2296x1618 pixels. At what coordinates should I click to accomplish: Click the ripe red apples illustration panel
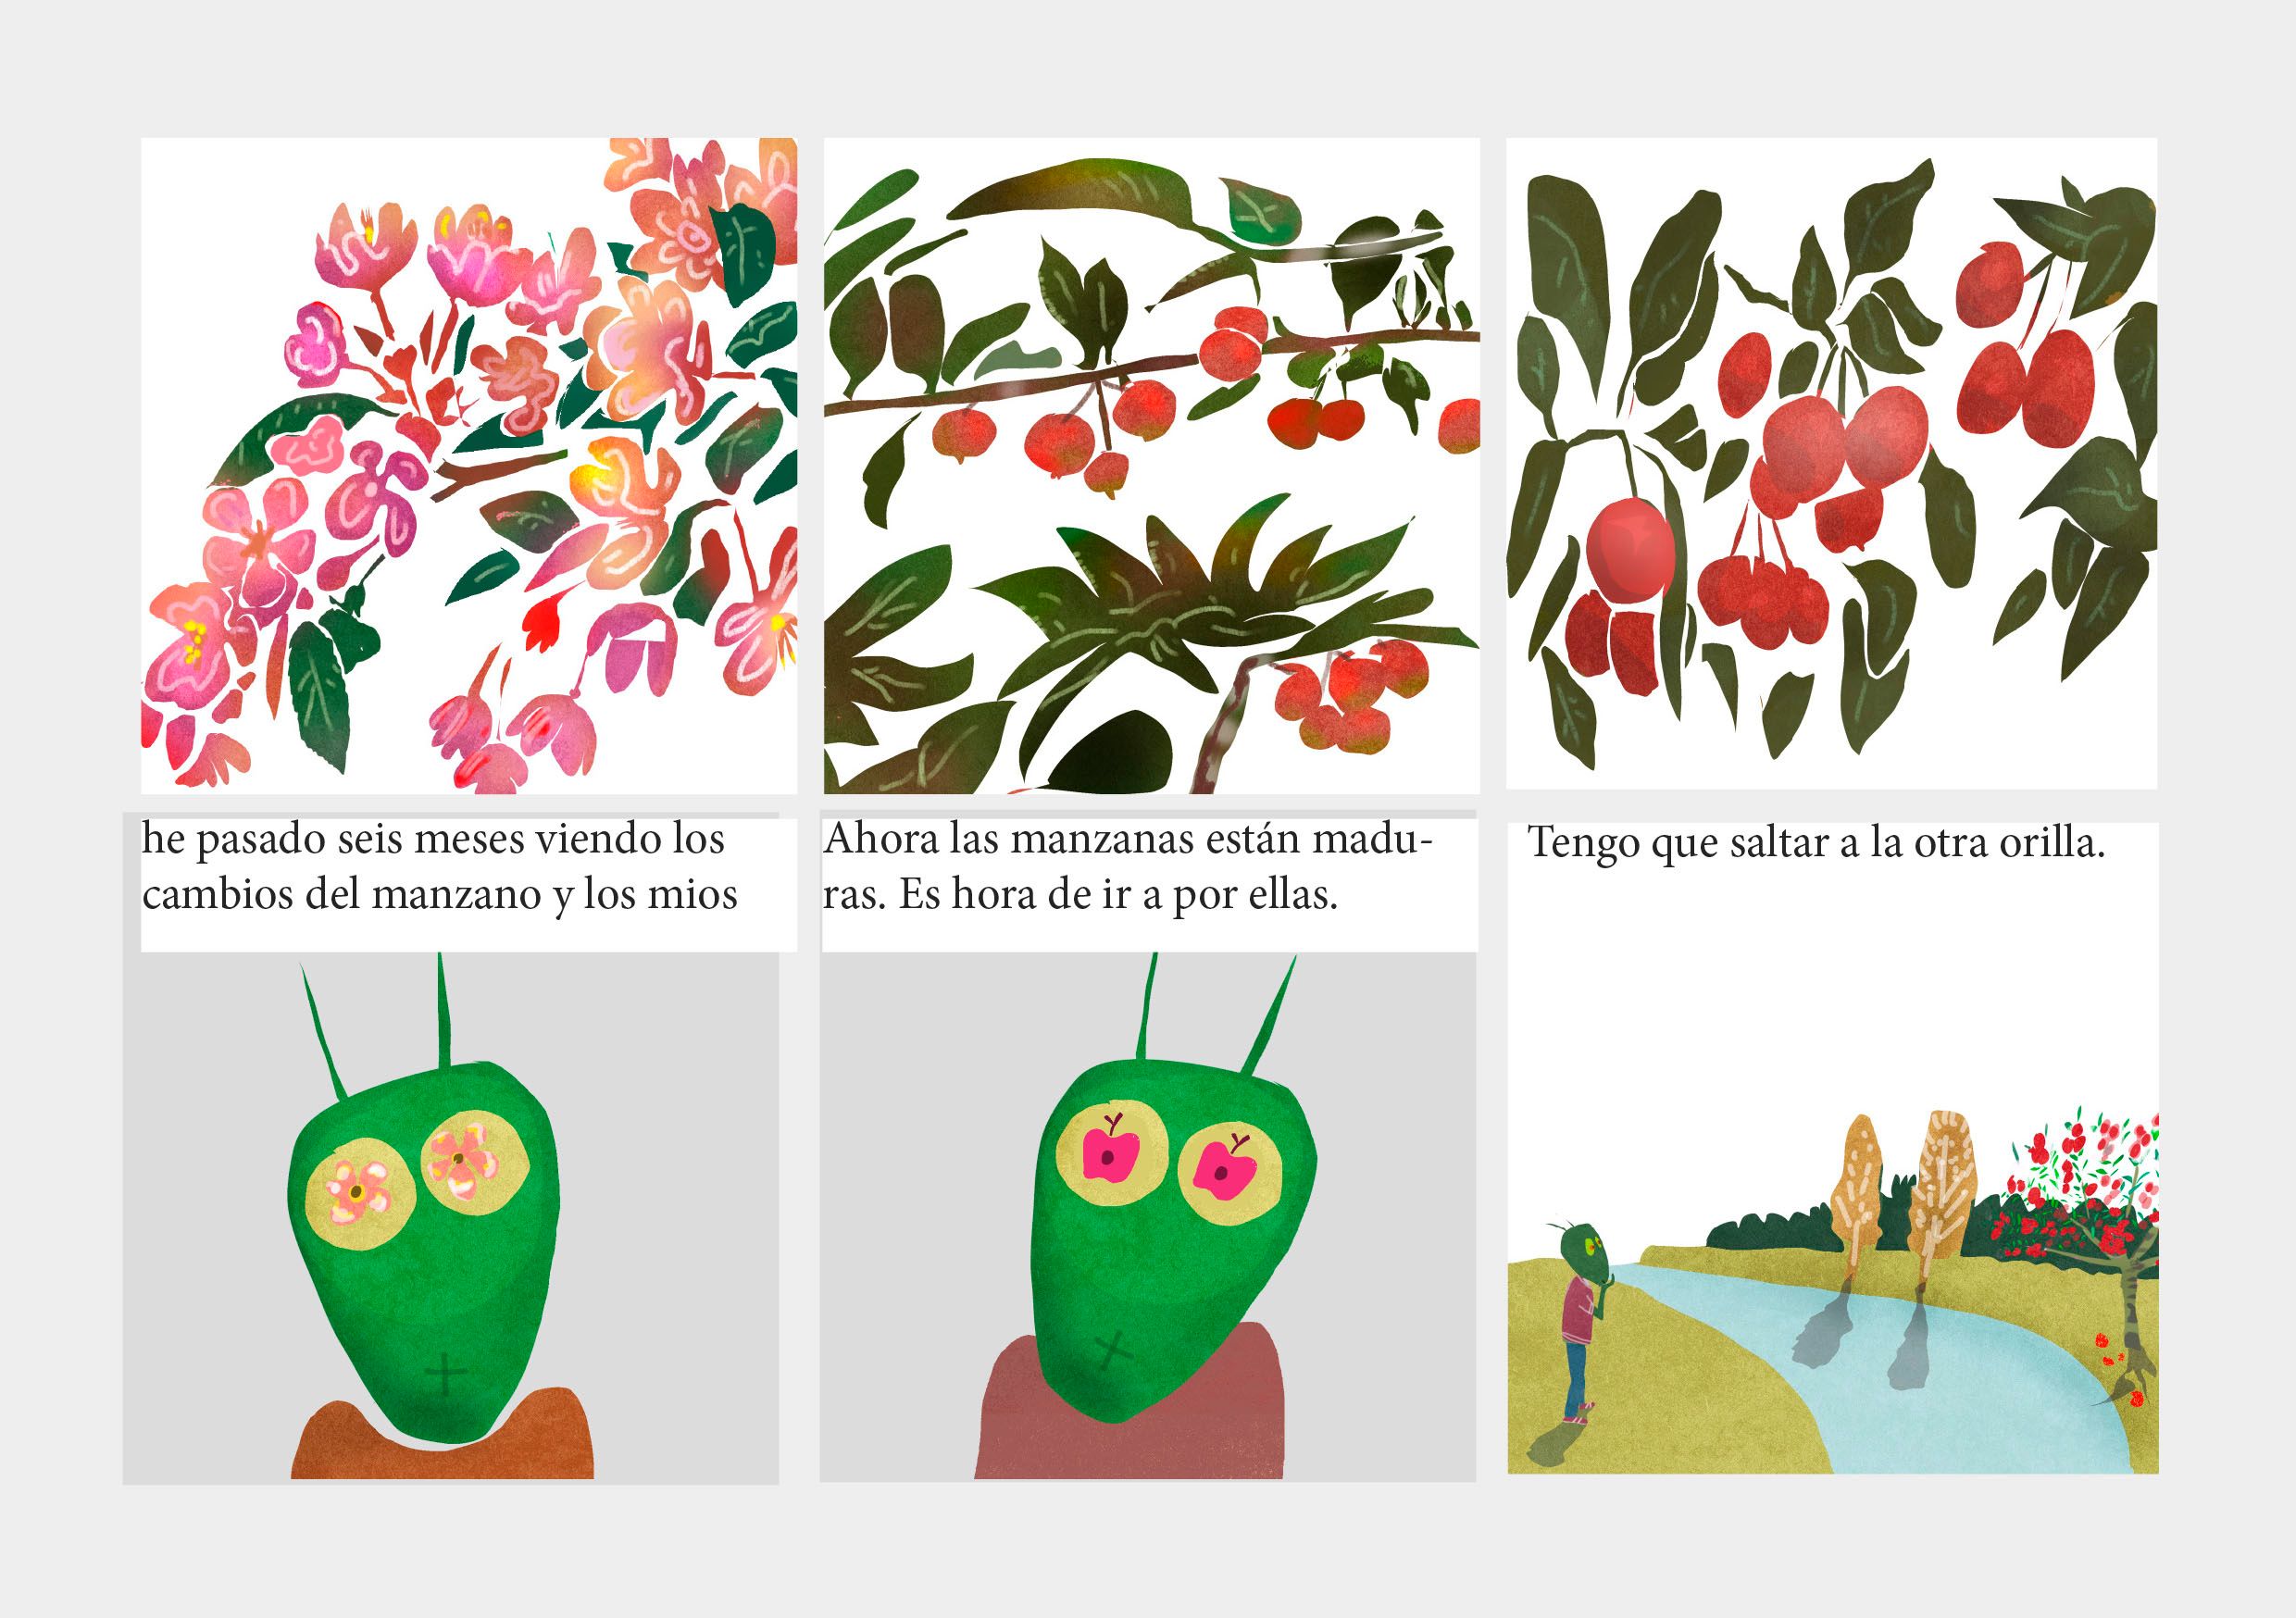click(x=1830, y=463)
